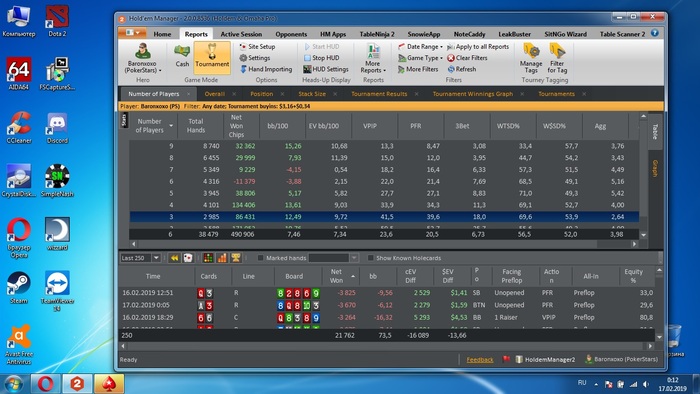This screenshot has height=394, width=700.
Task: Open Settings in the Options group
Action: click(x=254, y=58)
